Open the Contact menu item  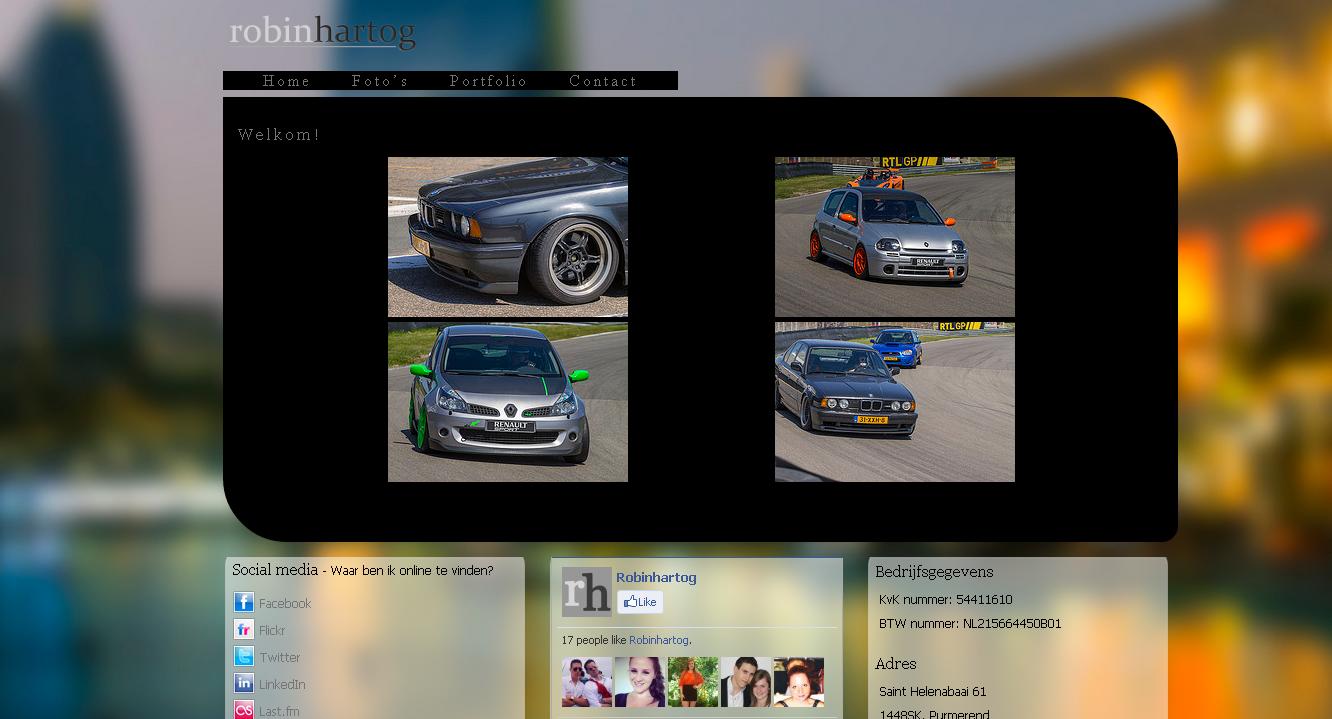pos(603,81)
